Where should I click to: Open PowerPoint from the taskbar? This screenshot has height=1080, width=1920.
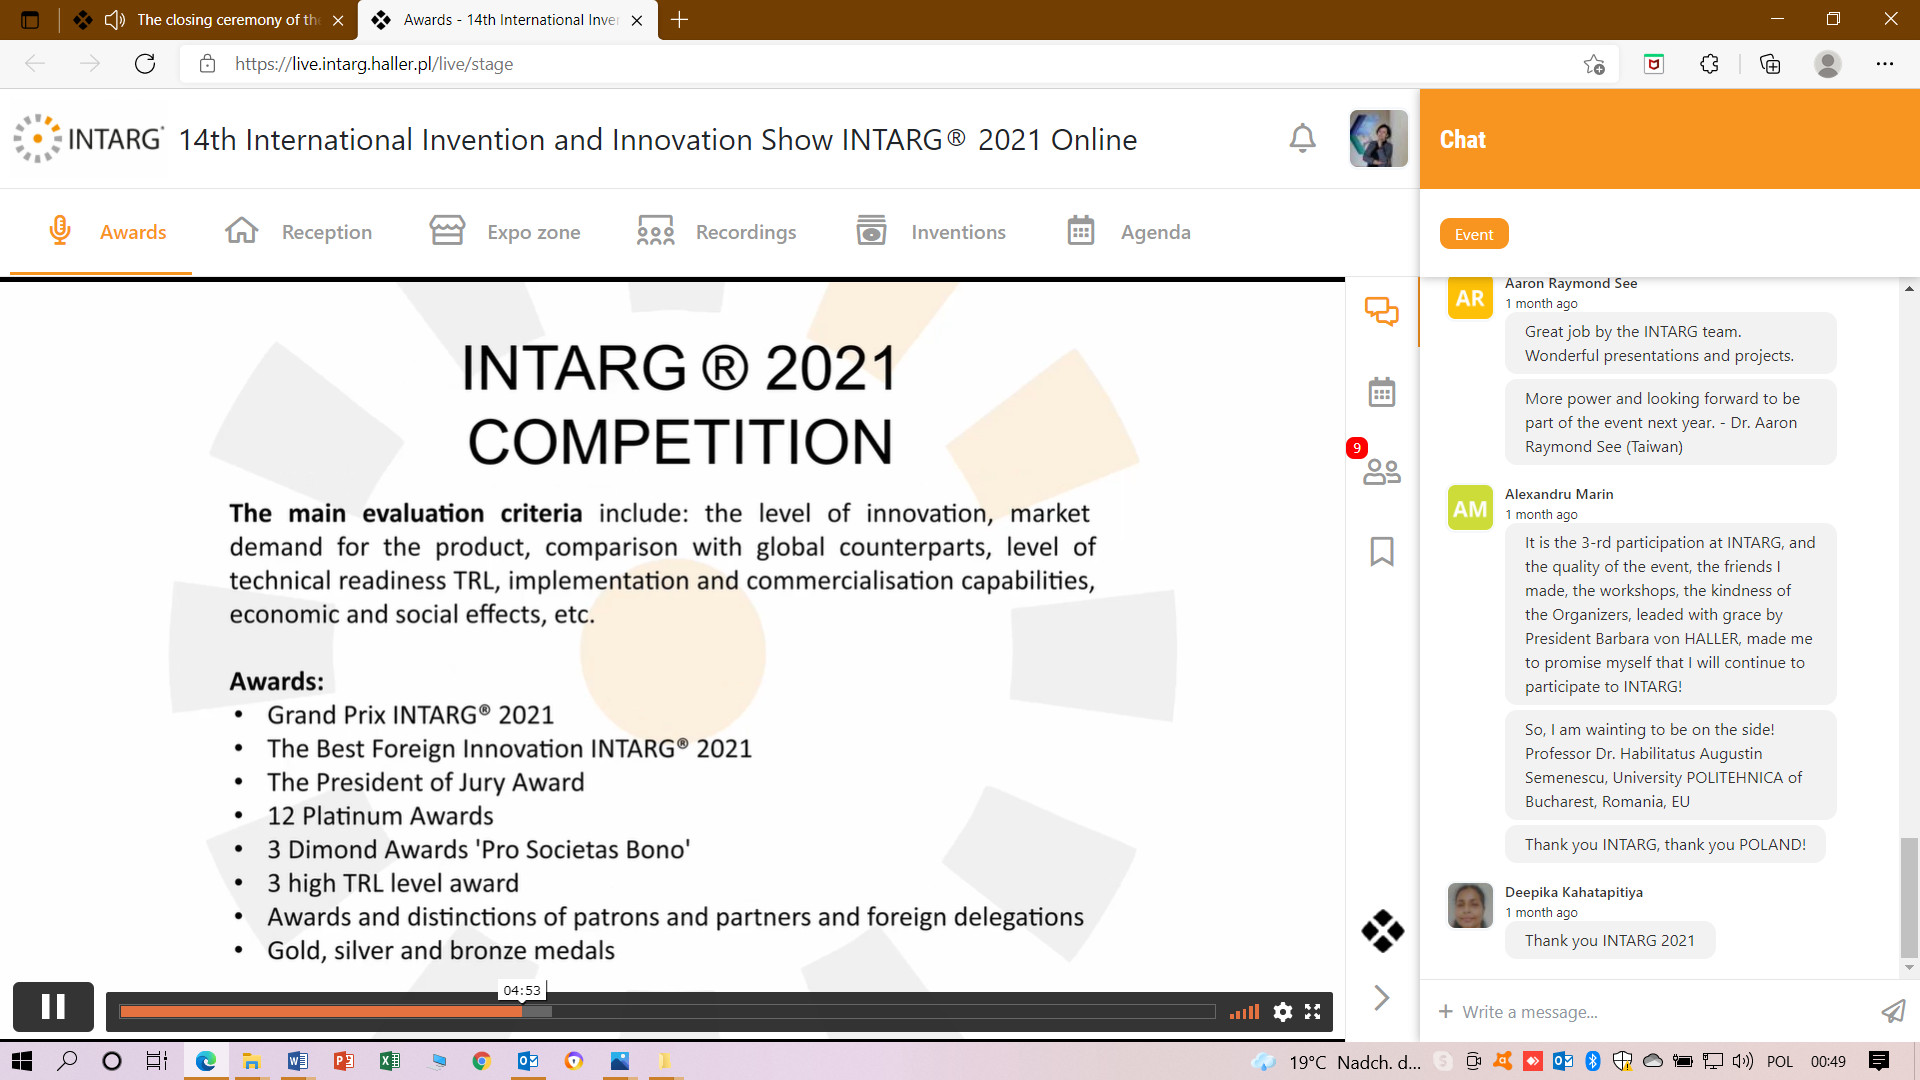343,1061
